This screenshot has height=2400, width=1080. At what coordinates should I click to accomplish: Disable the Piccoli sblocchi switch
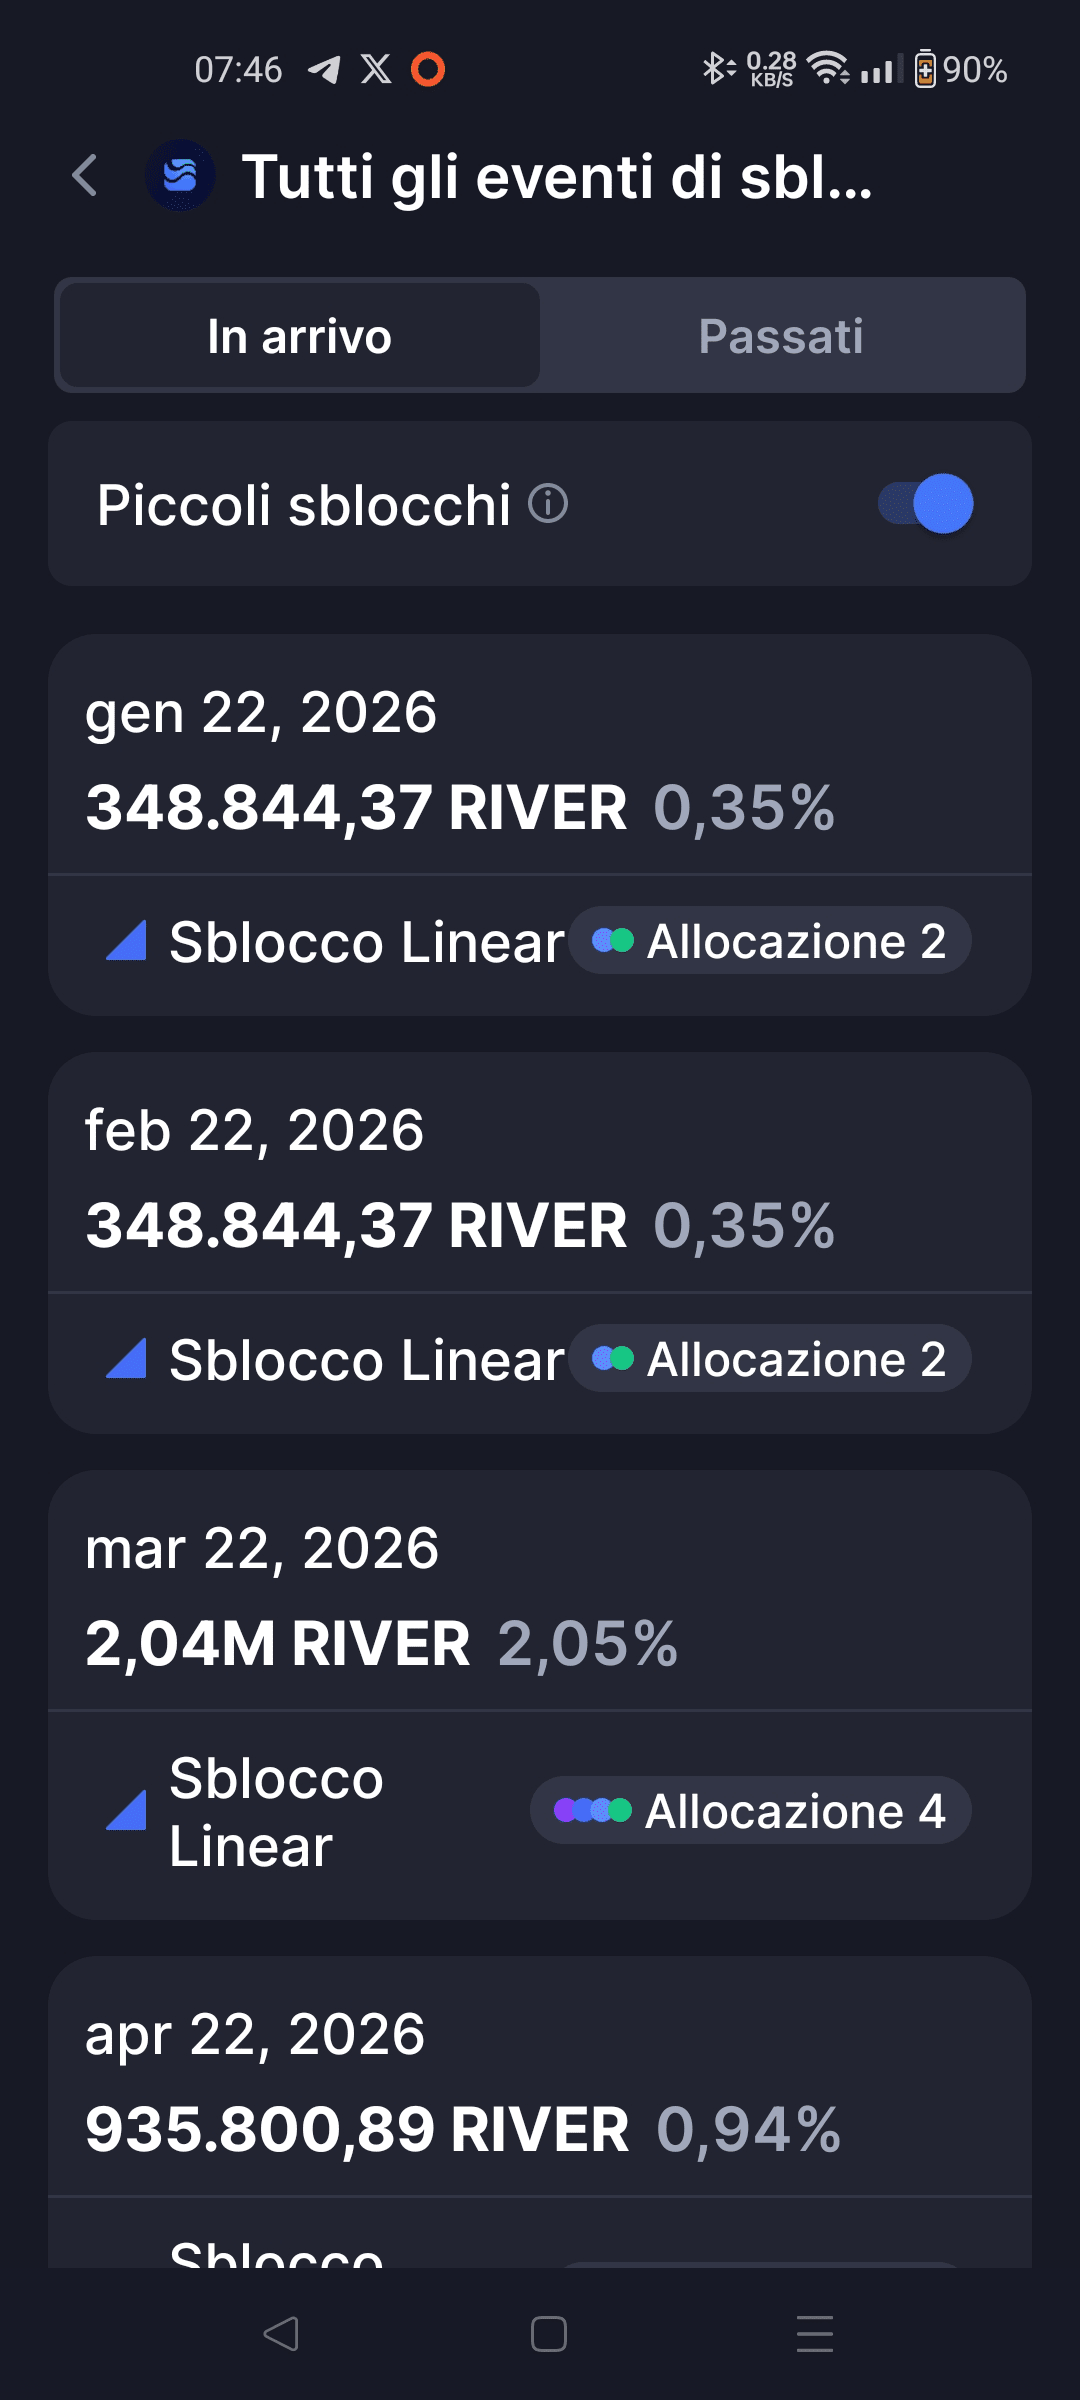tap(926, 503)
